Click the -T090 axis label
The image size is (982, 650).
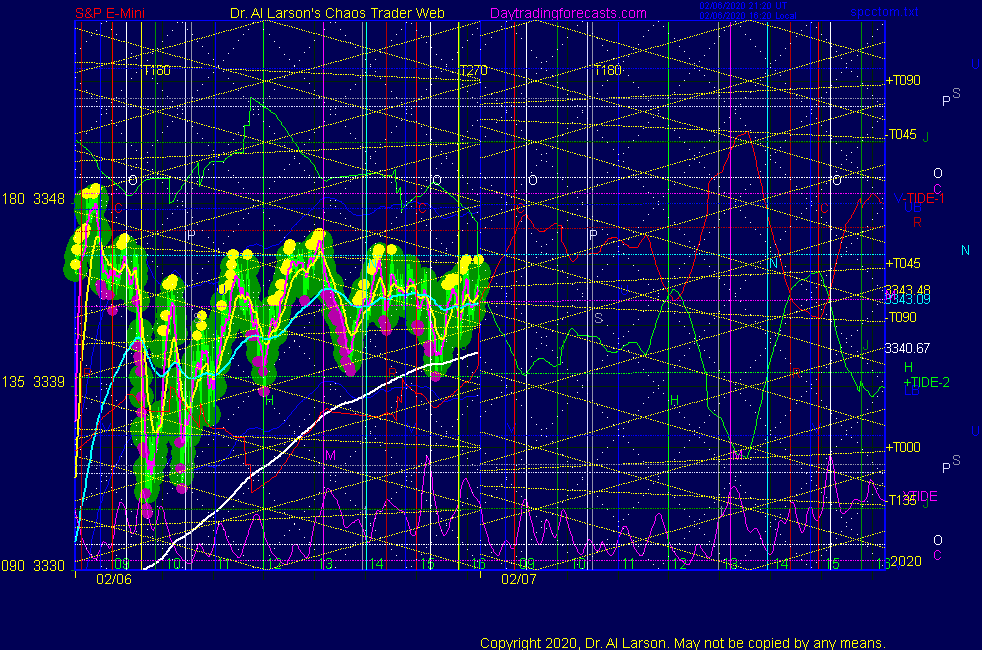click(x=902, y=317)
